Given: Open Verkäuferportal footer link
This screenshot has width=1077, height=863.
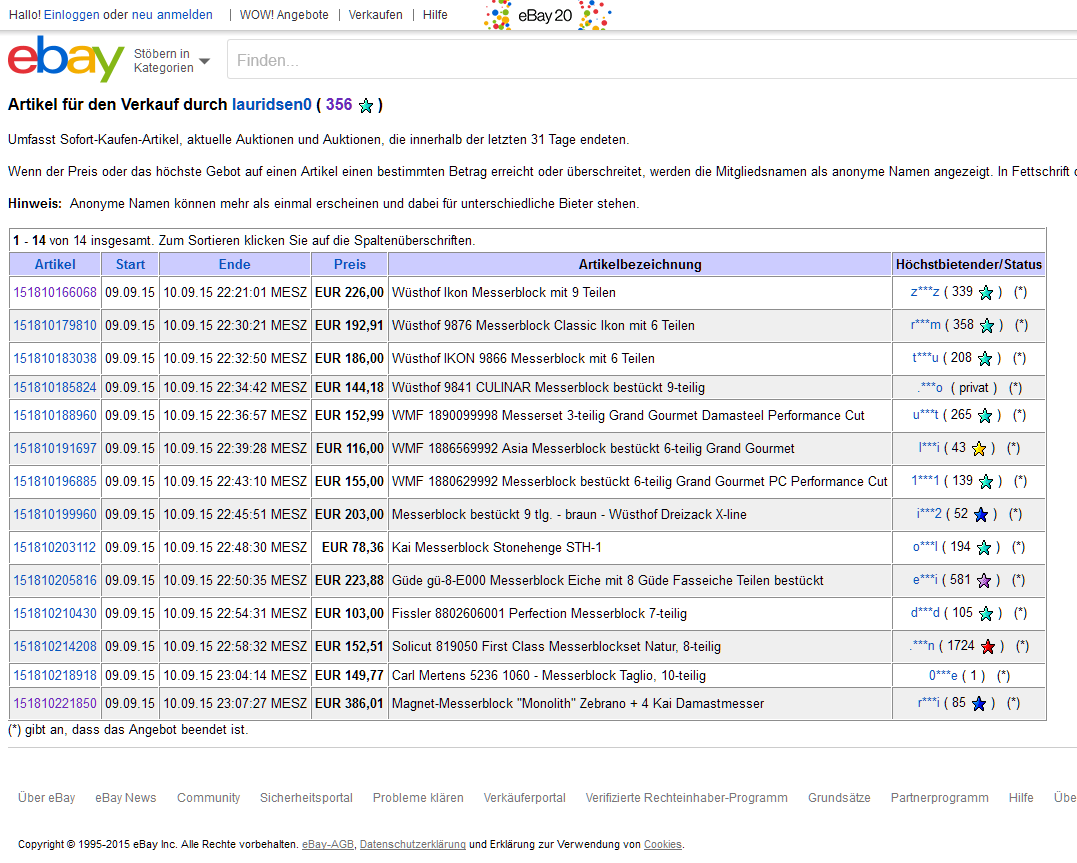Looking at the screenshot, I should click(x=525, y=798).
